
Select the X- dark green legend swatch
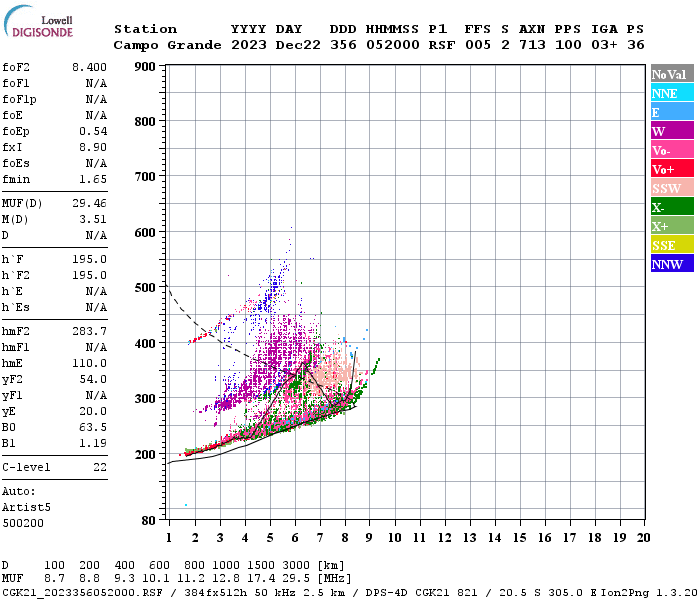pos(672,207)
